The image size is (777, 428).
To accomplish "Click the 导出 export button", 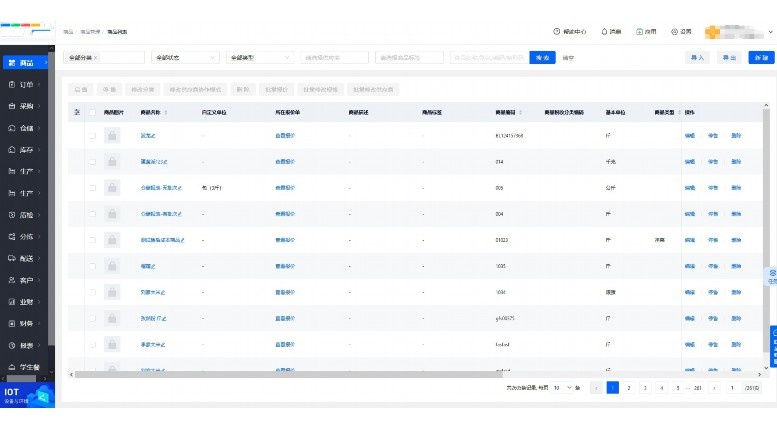I will (729, 57).
